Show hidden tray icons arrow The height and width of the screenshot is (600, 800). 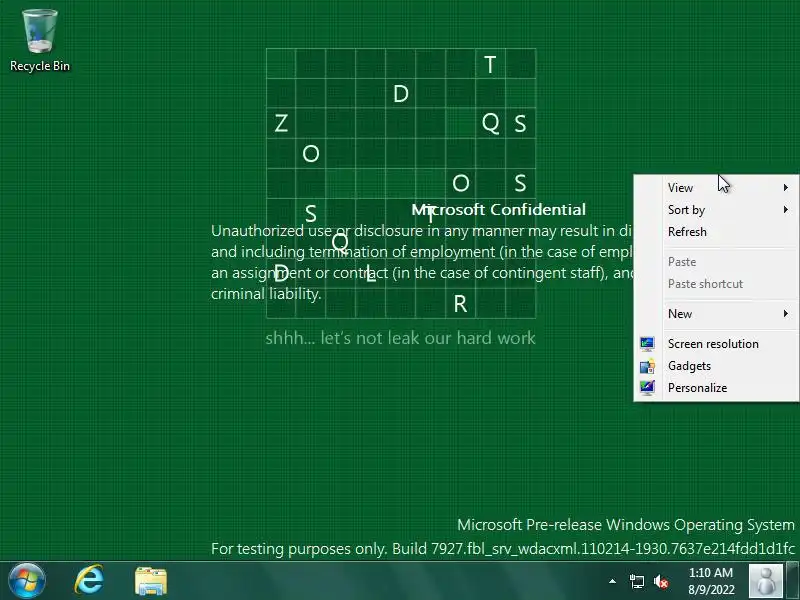tap(612, 581)
